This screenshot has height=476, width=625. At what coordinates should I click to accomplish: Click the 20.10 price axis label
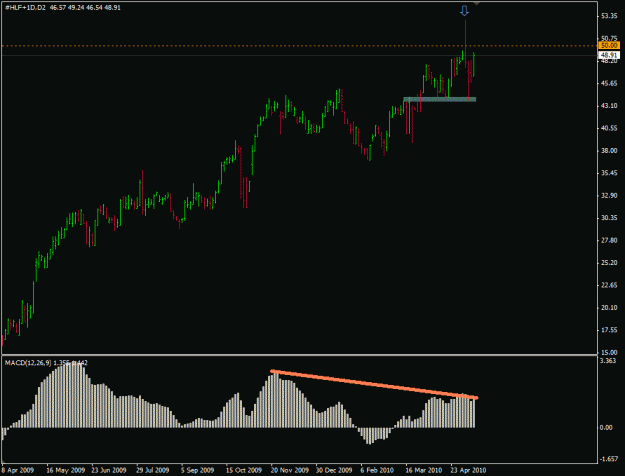pos(609,308)
